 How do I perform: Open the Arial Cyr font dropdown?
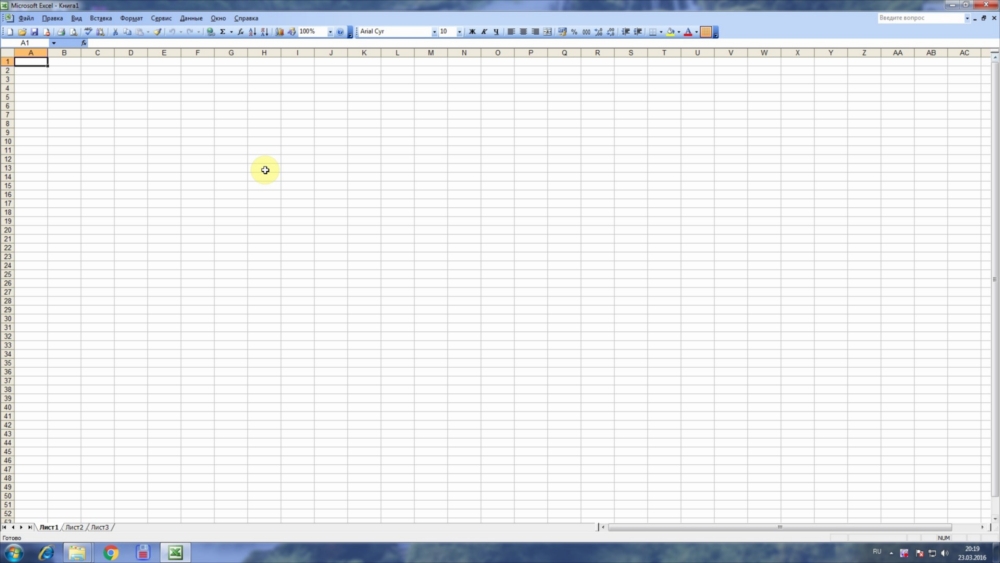point(434,32)
